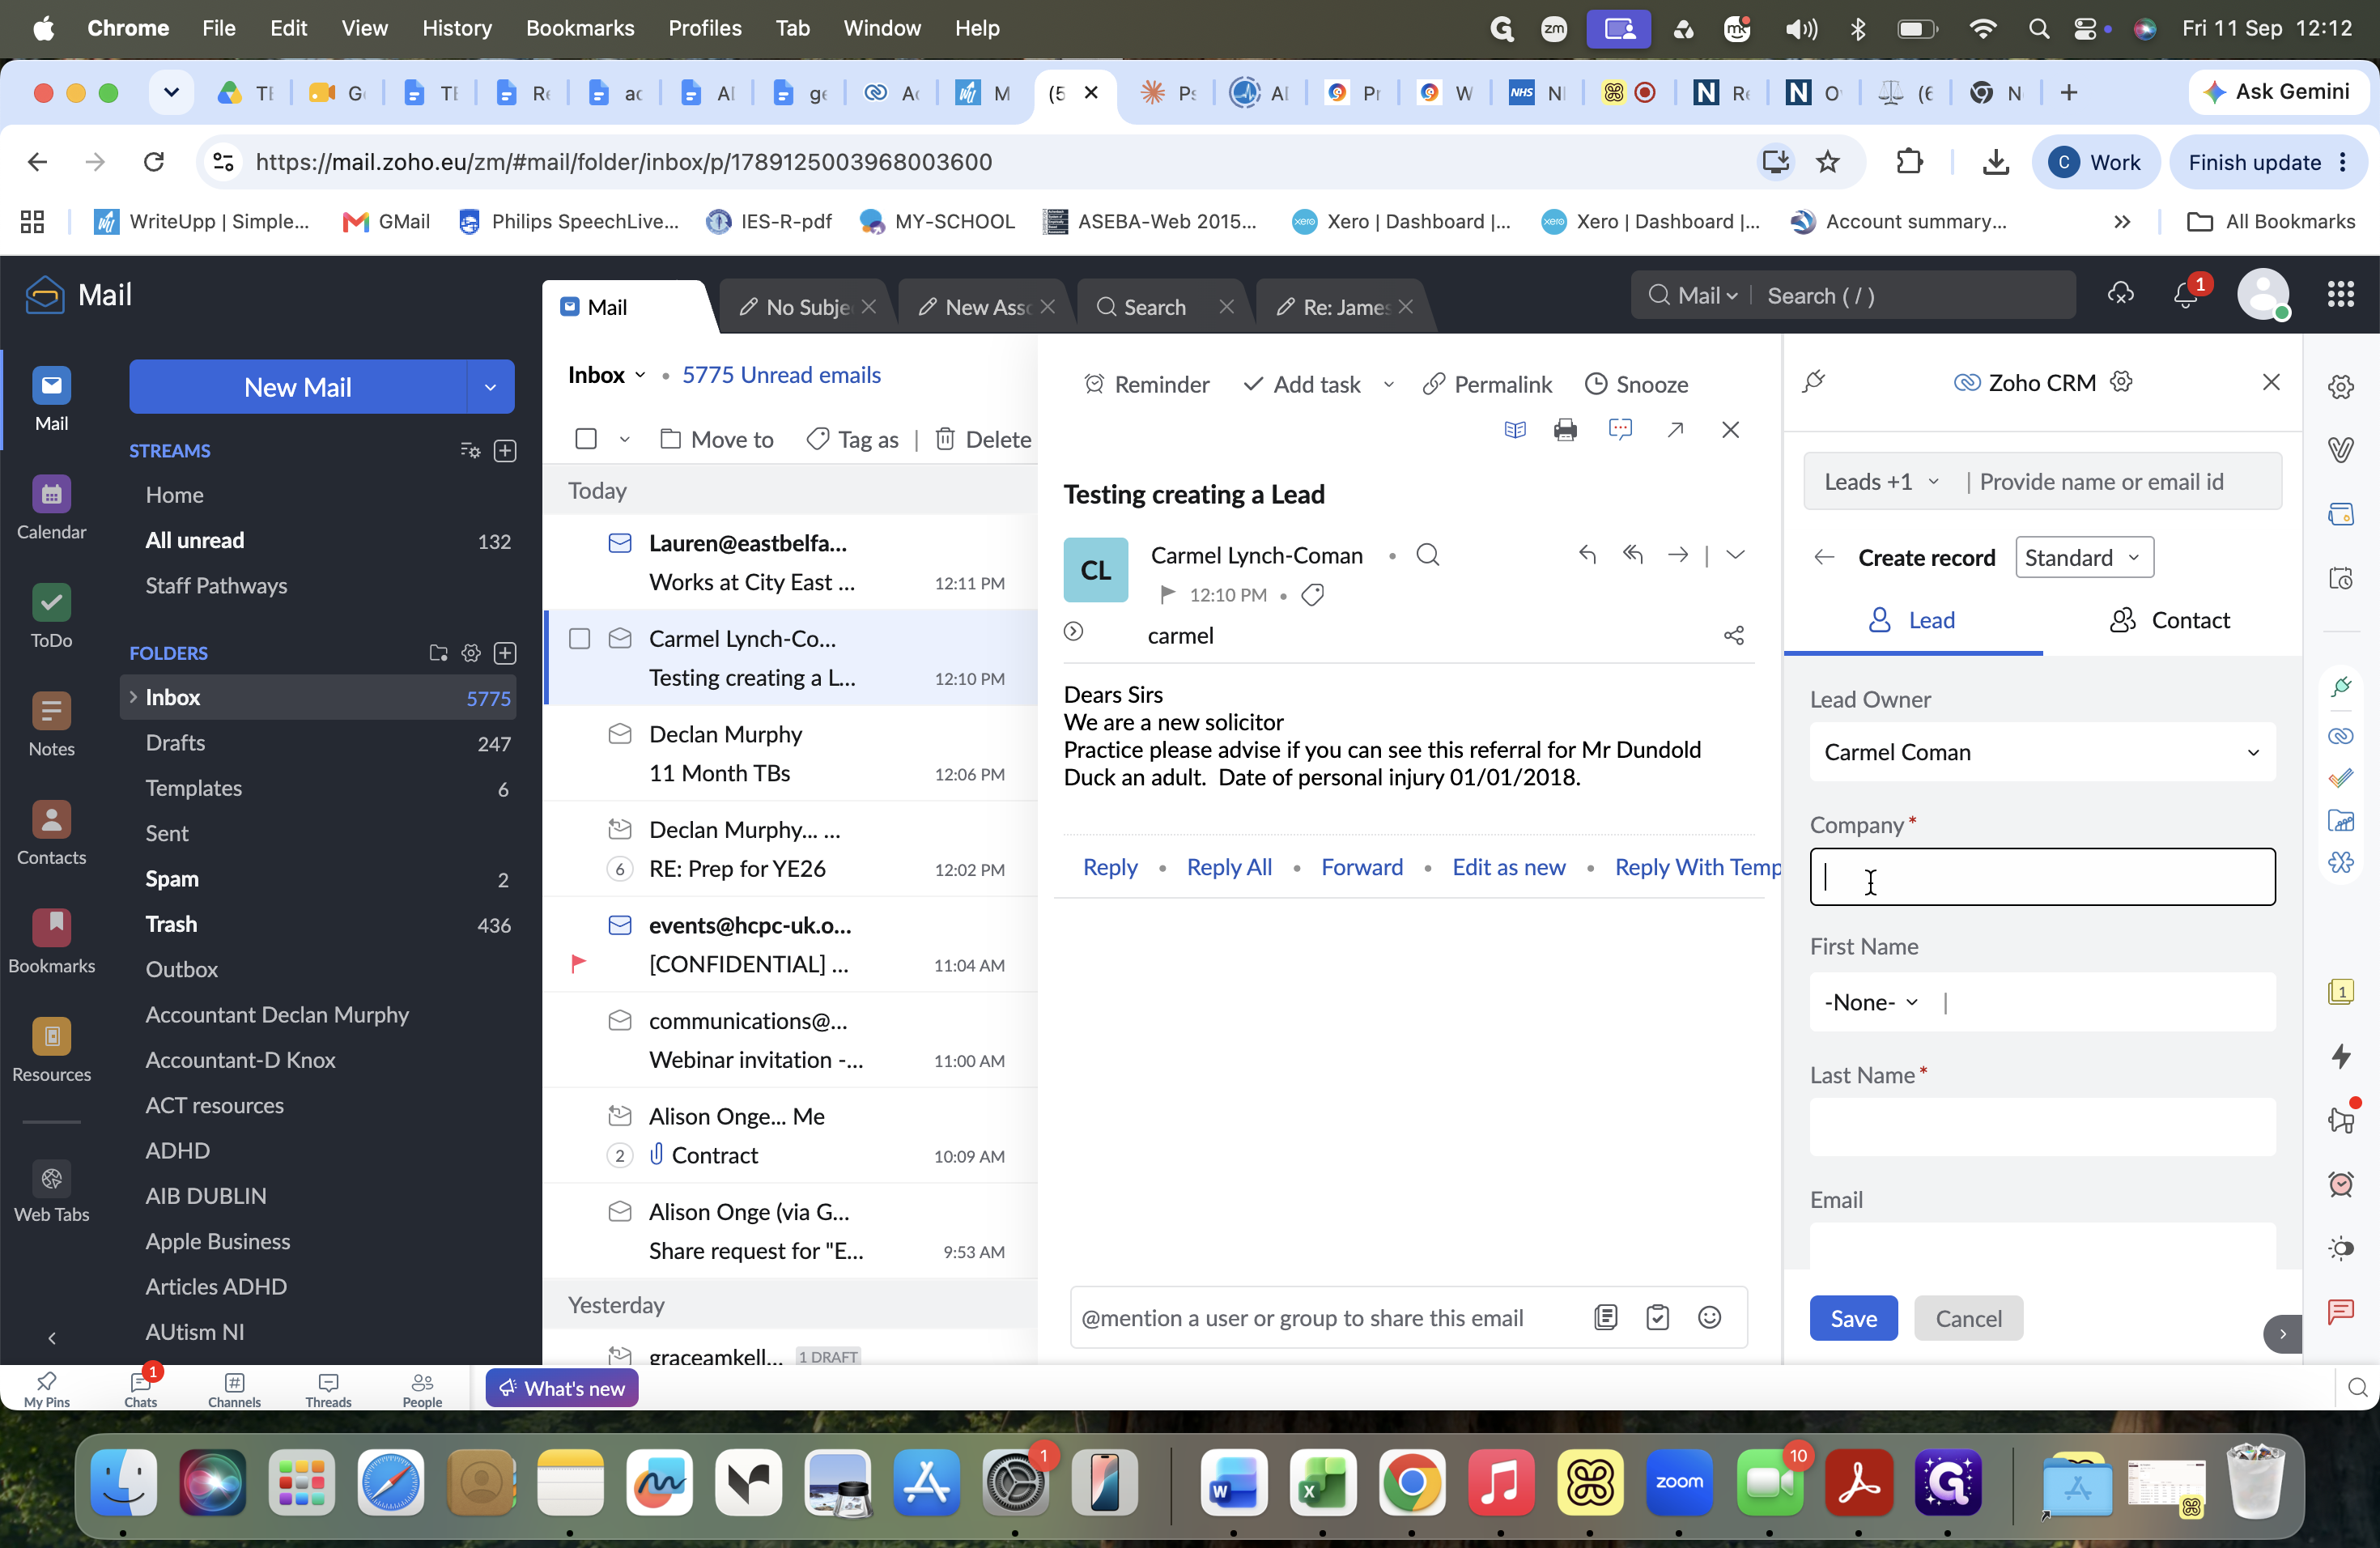Click the reader view book icon
Screen dimensions: 2380x1548
[x=1515, y=430]
